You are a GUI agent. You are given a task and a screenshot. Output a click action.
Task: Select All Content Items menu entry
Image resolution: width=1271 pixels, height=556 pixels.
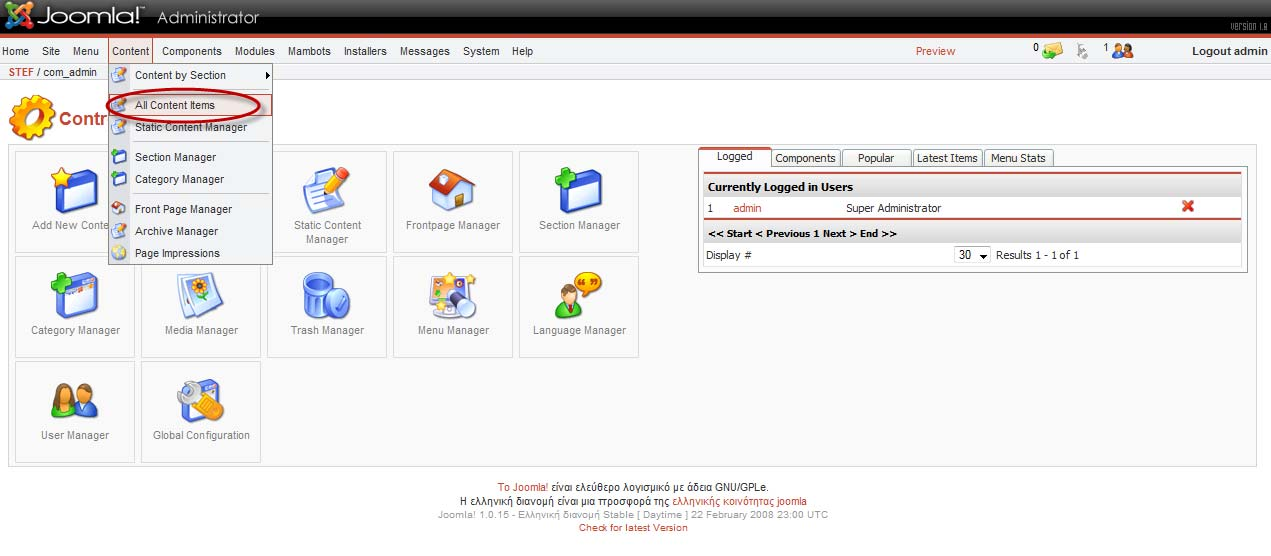pyautogui.click(x=190, y=105)
